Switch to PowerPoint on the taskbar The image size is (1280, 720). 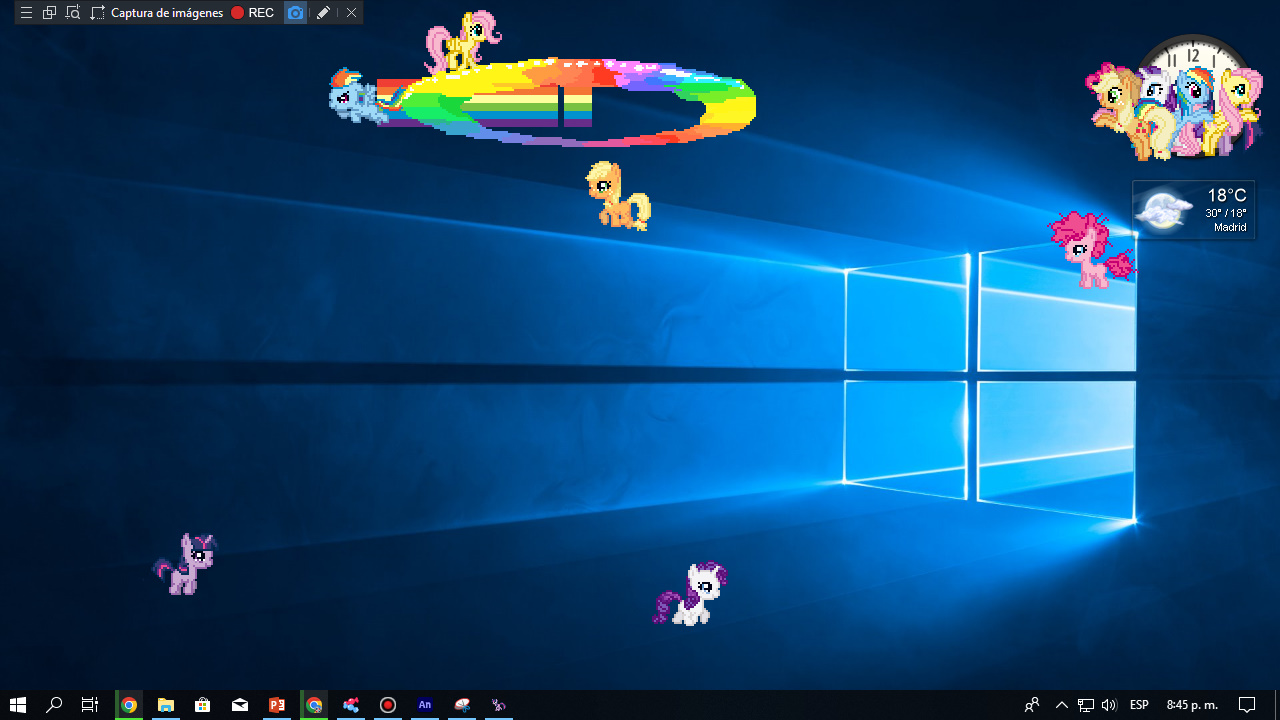(x=277, y=705)
